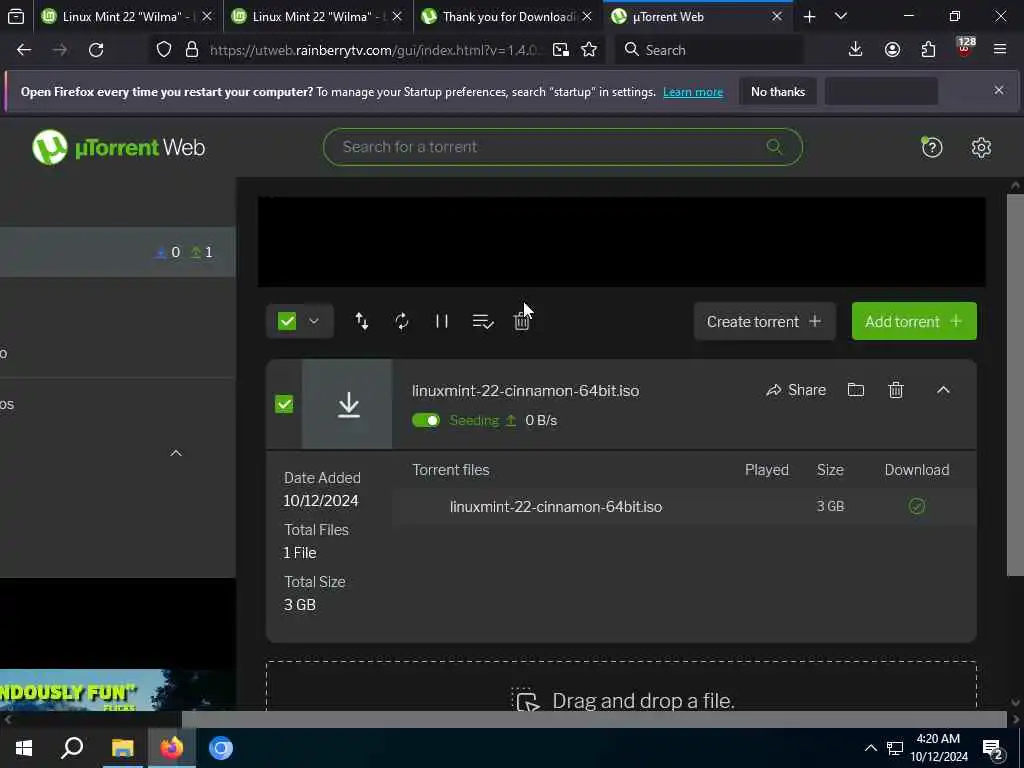Go back to previous page
The image size is (1024, 768).
(x=24, y=50)
